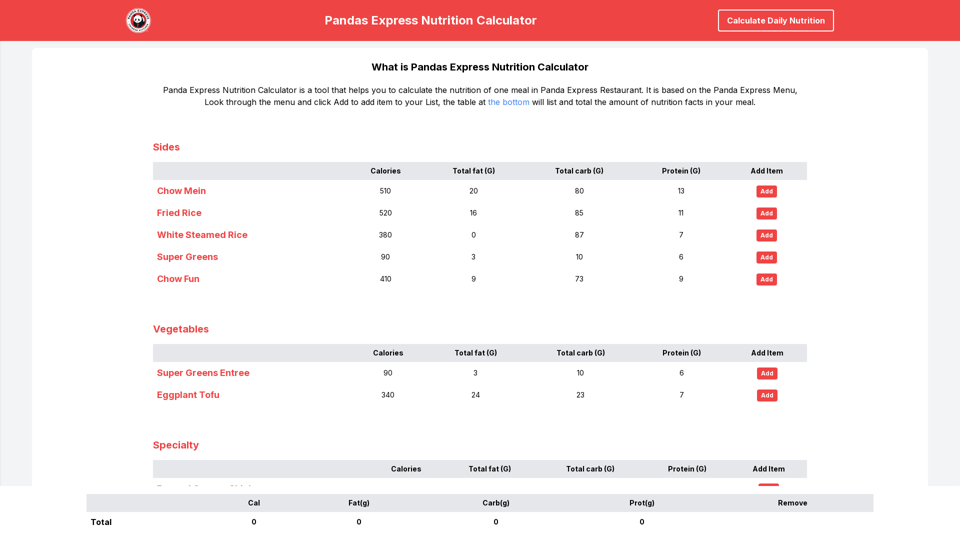Click White Steamed Rice calories value 380
This screenshot has height=540, width=960.
click(385, 235)
